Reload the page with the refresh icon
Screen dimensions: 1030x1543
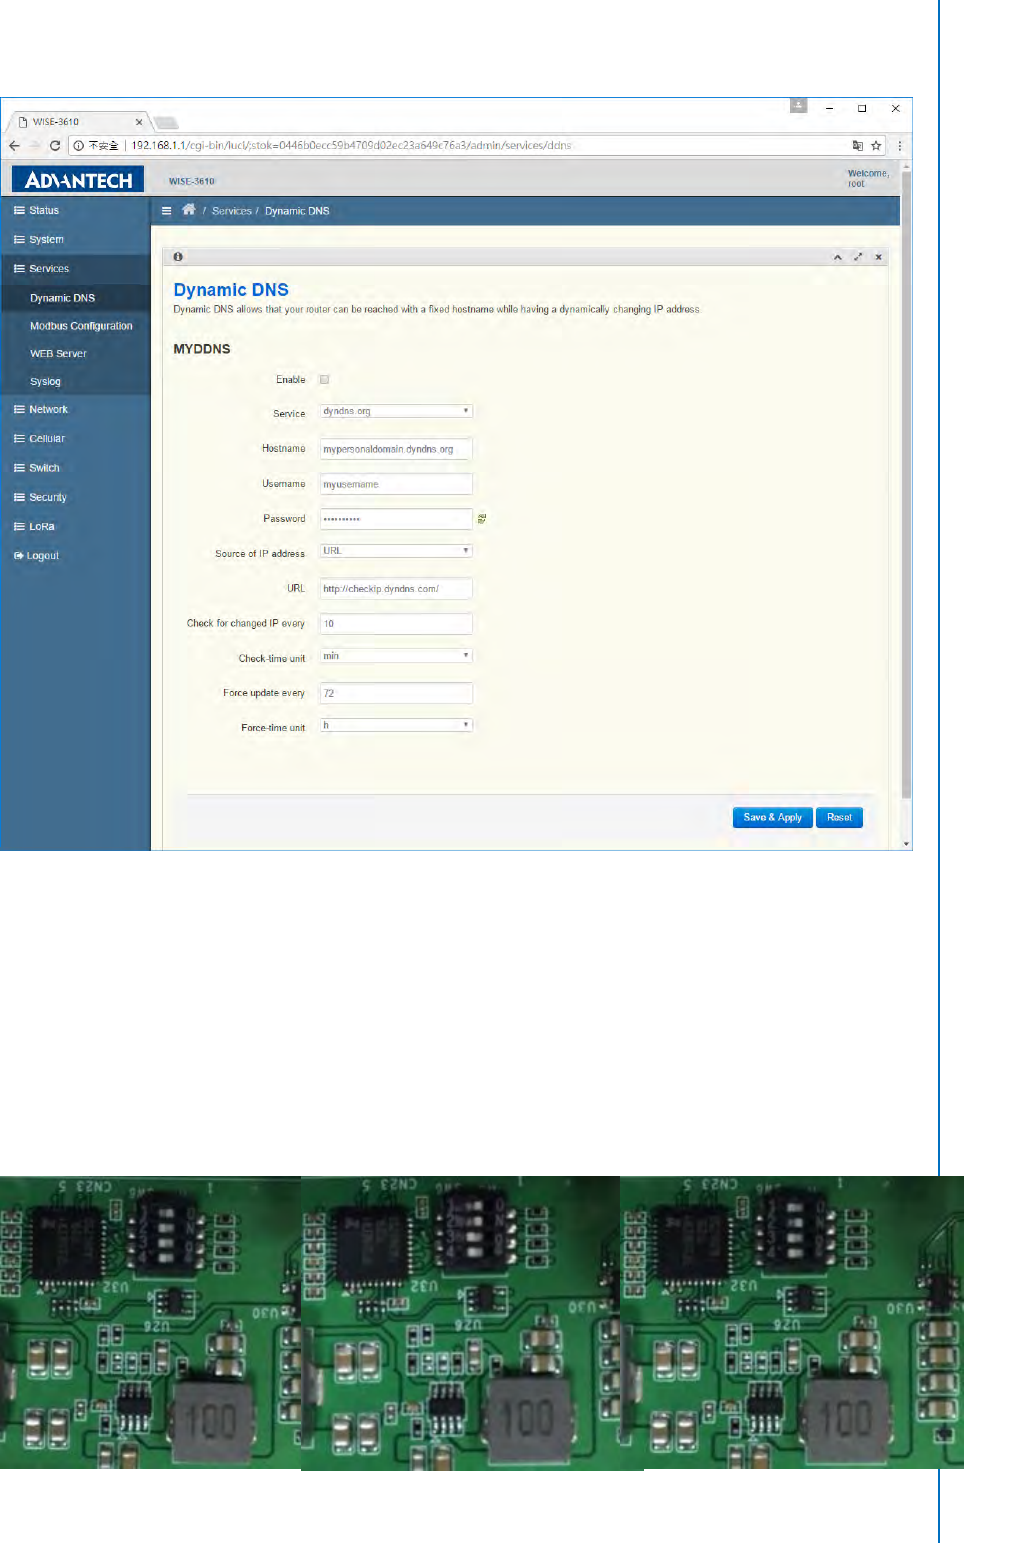pos(55,145)
